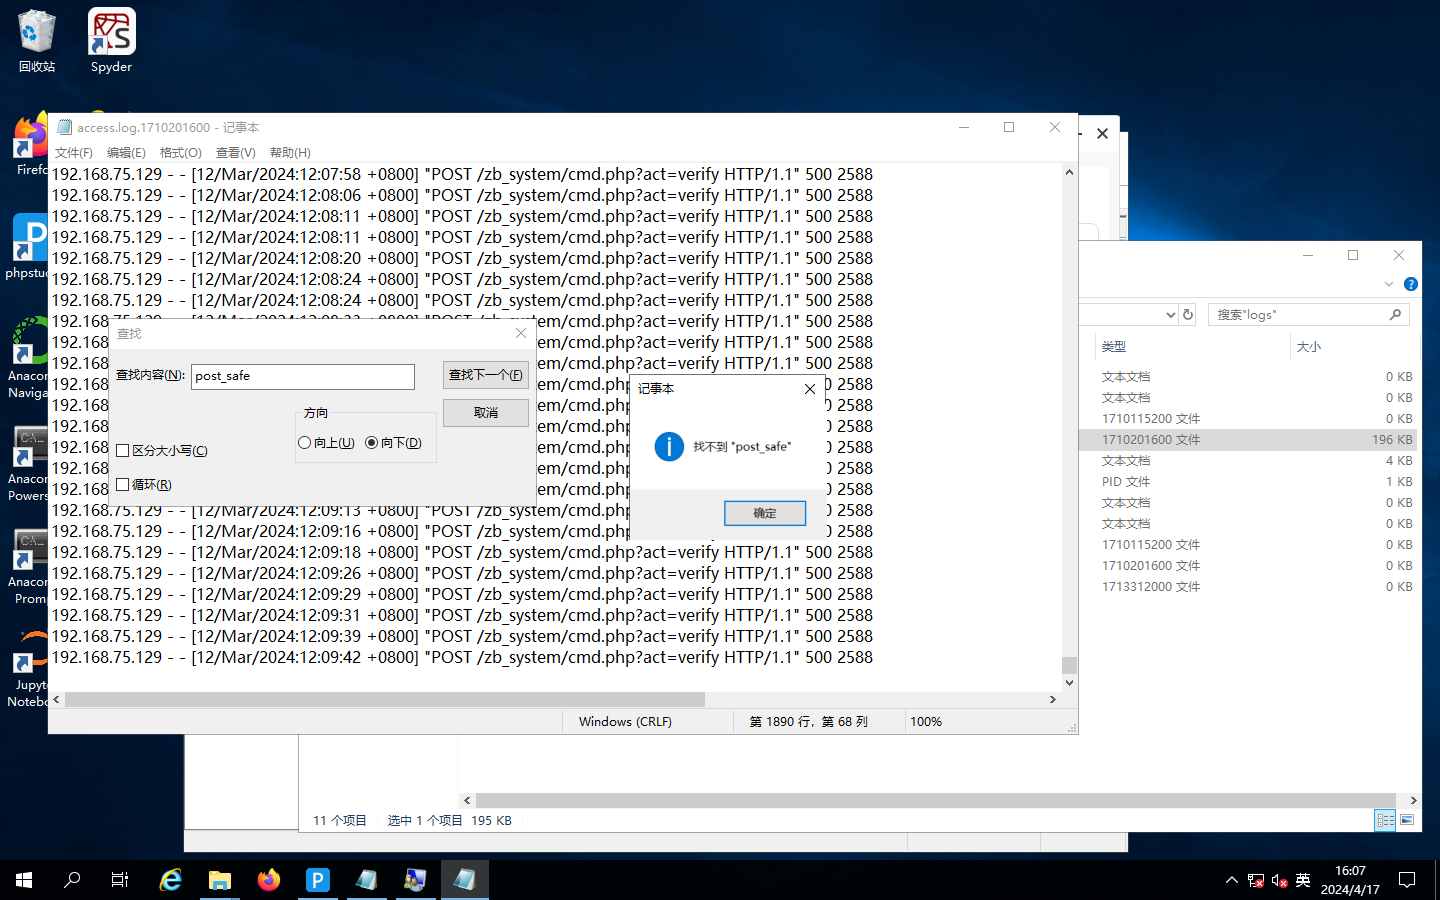This screenshot has width=1440, height=900.
Task: Open File Explorer from the taskbar
Action: [x=220, y=880]
